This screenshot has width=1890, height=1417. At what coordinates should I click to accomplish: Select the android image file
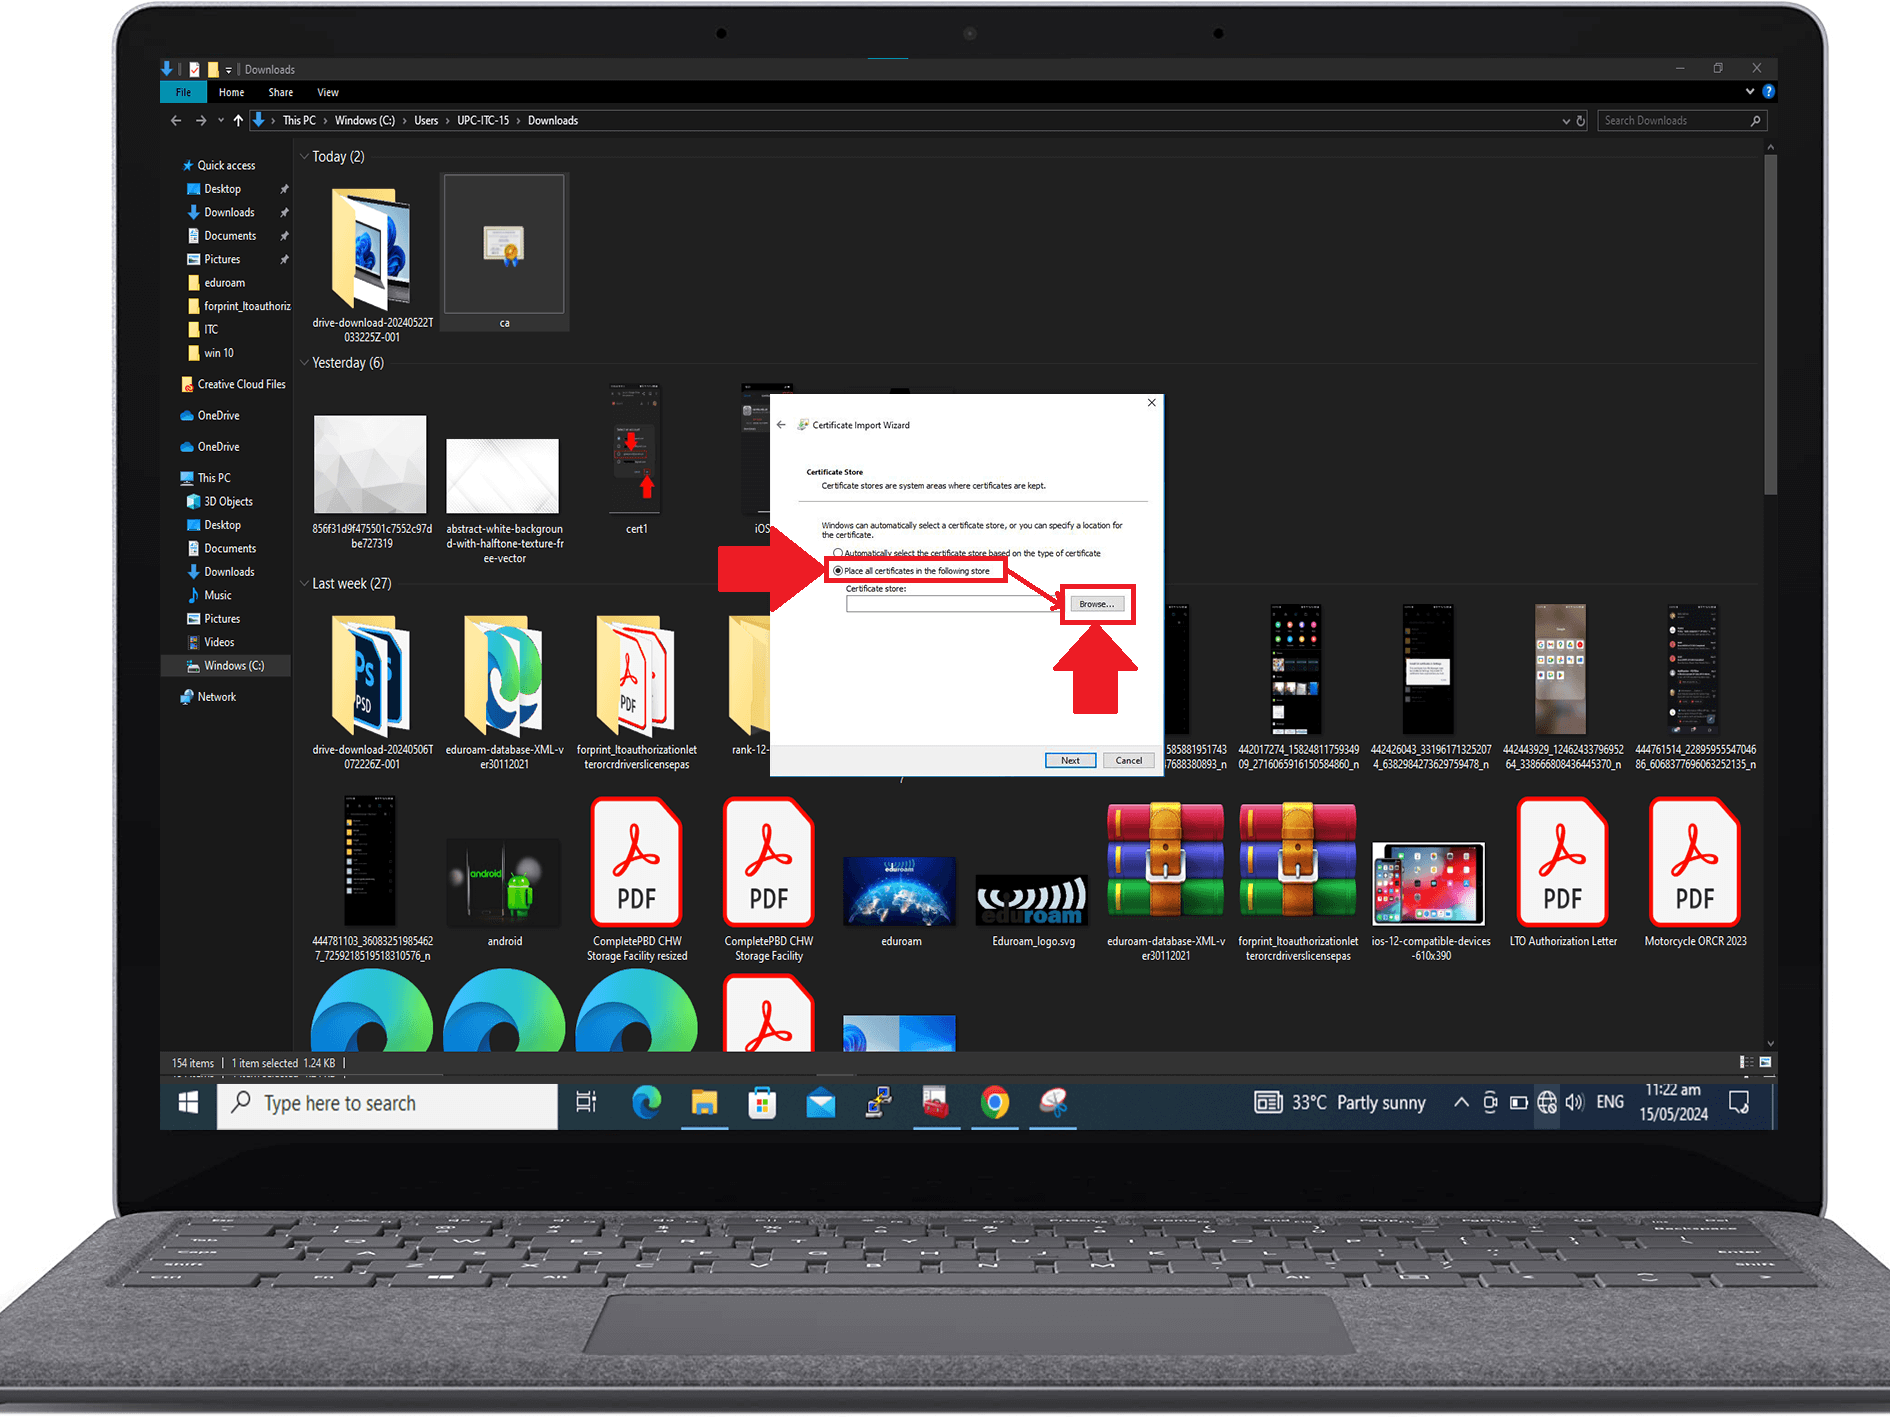(x=504, y=891)
